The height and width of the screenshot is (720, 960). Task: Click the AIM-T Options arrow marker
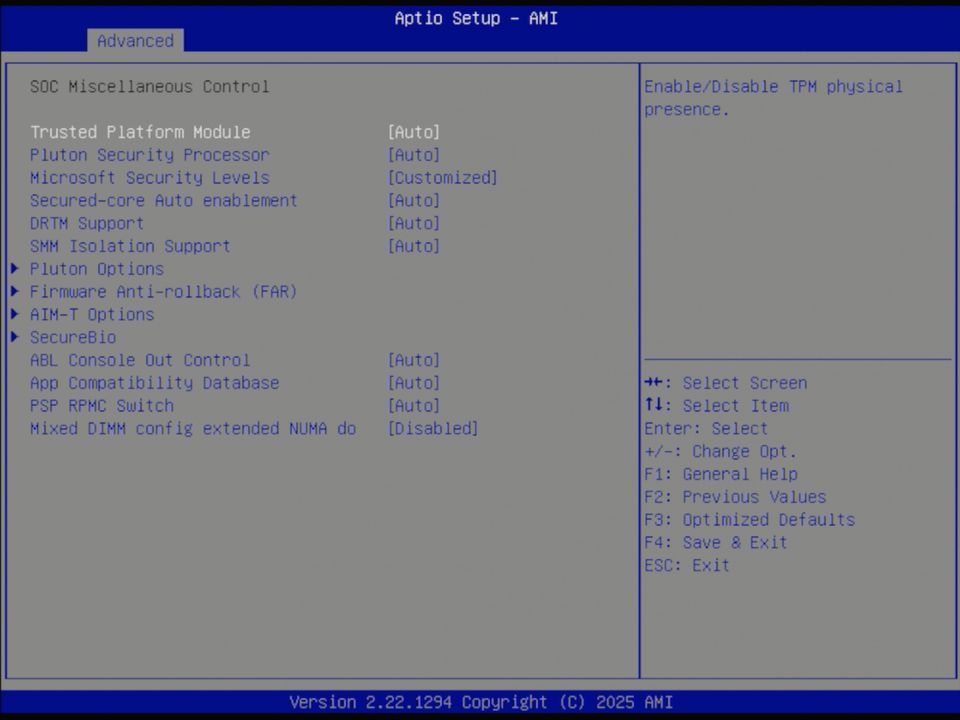click(x=14, y=314)
